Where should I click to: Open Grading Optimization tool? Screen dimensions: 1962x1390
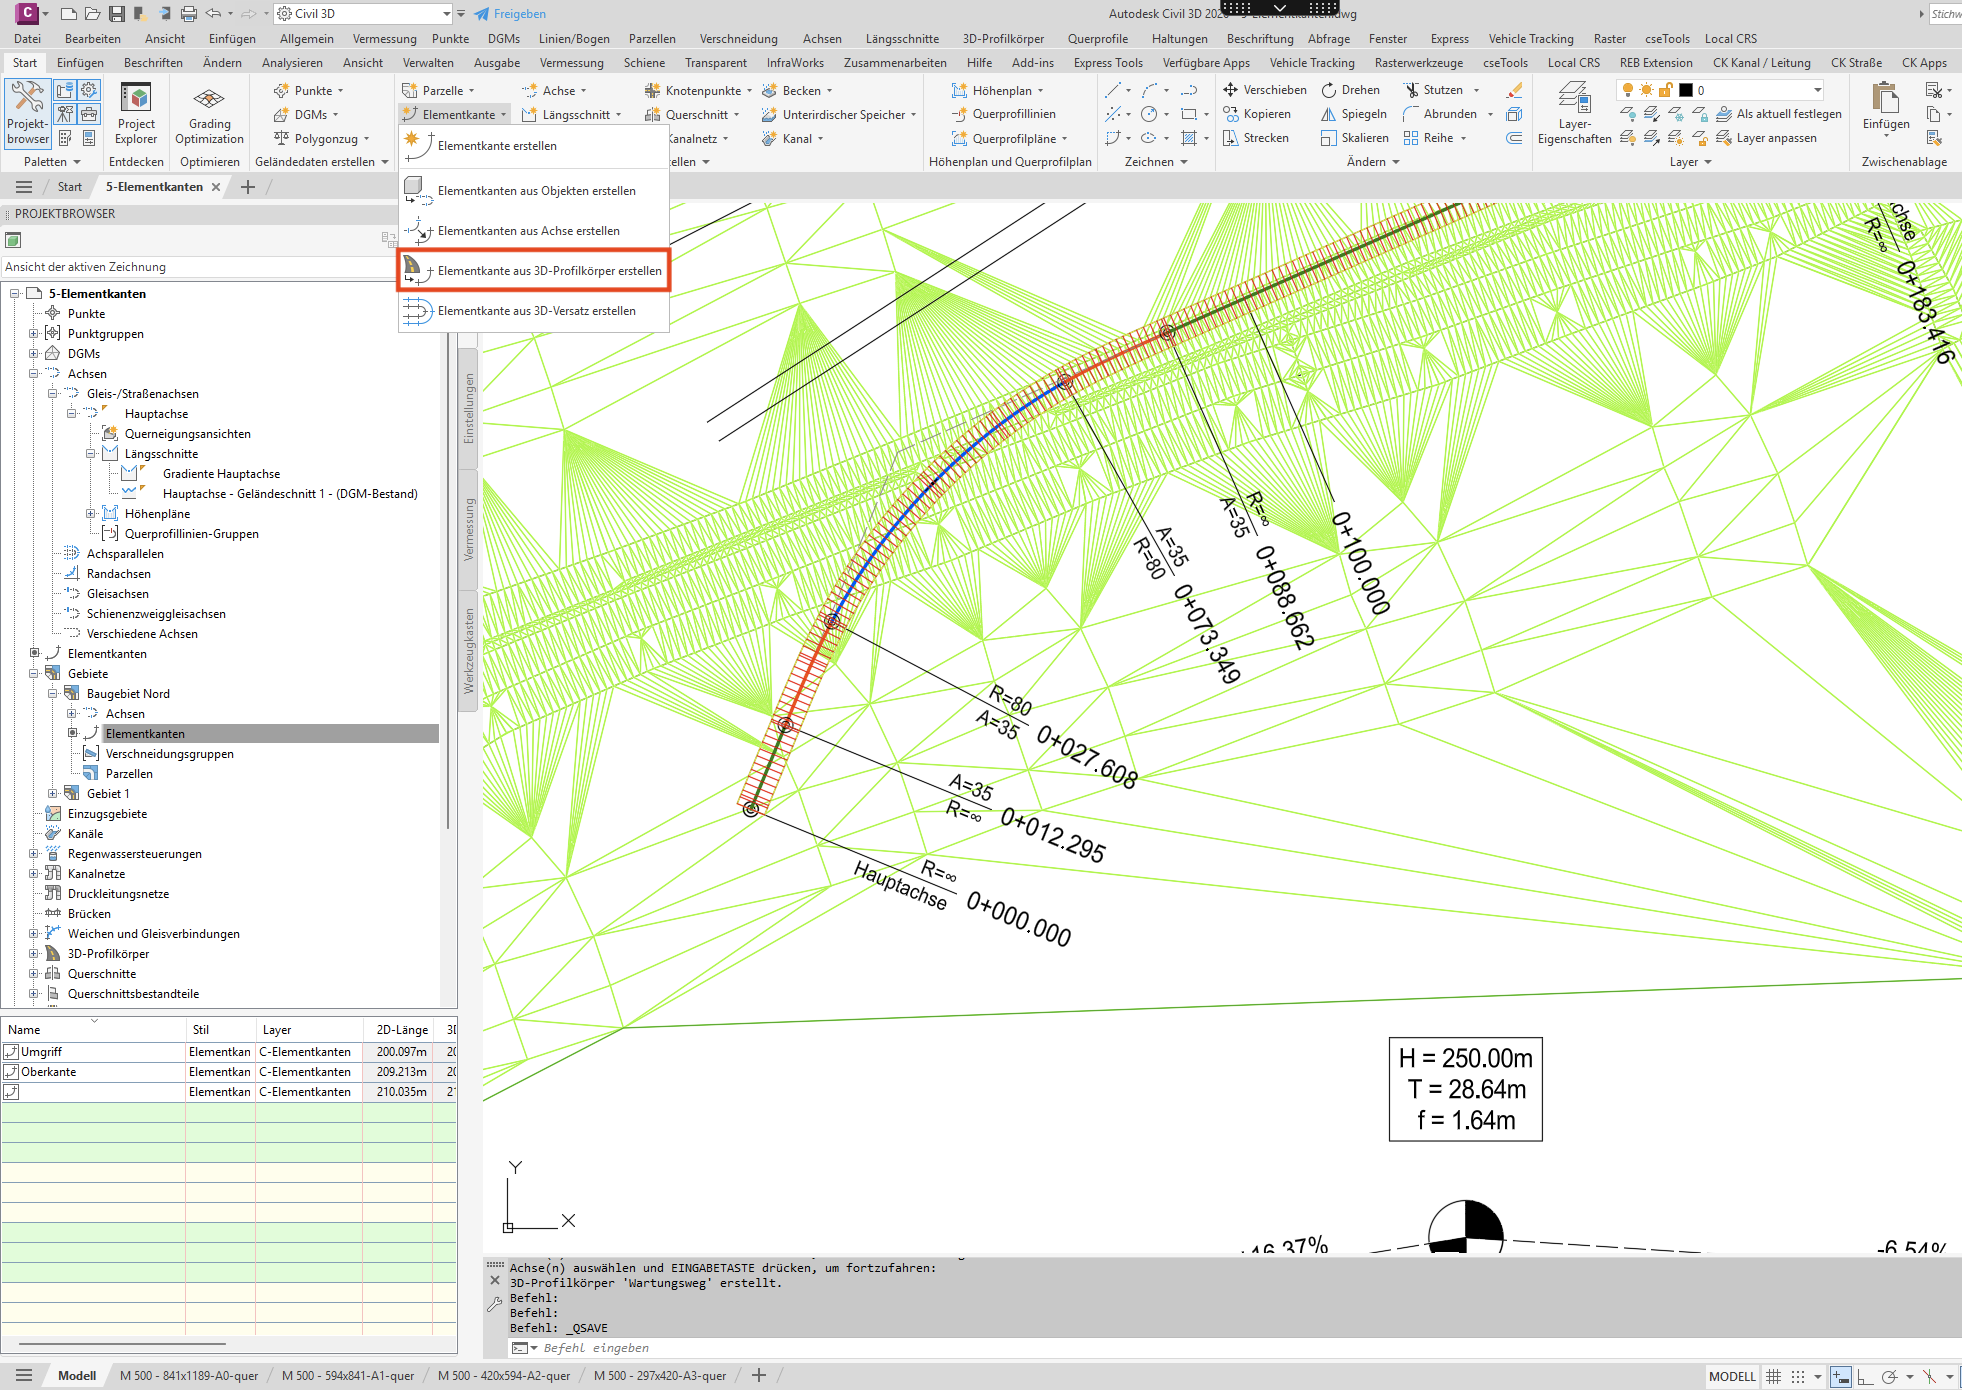tap(209, 113)
